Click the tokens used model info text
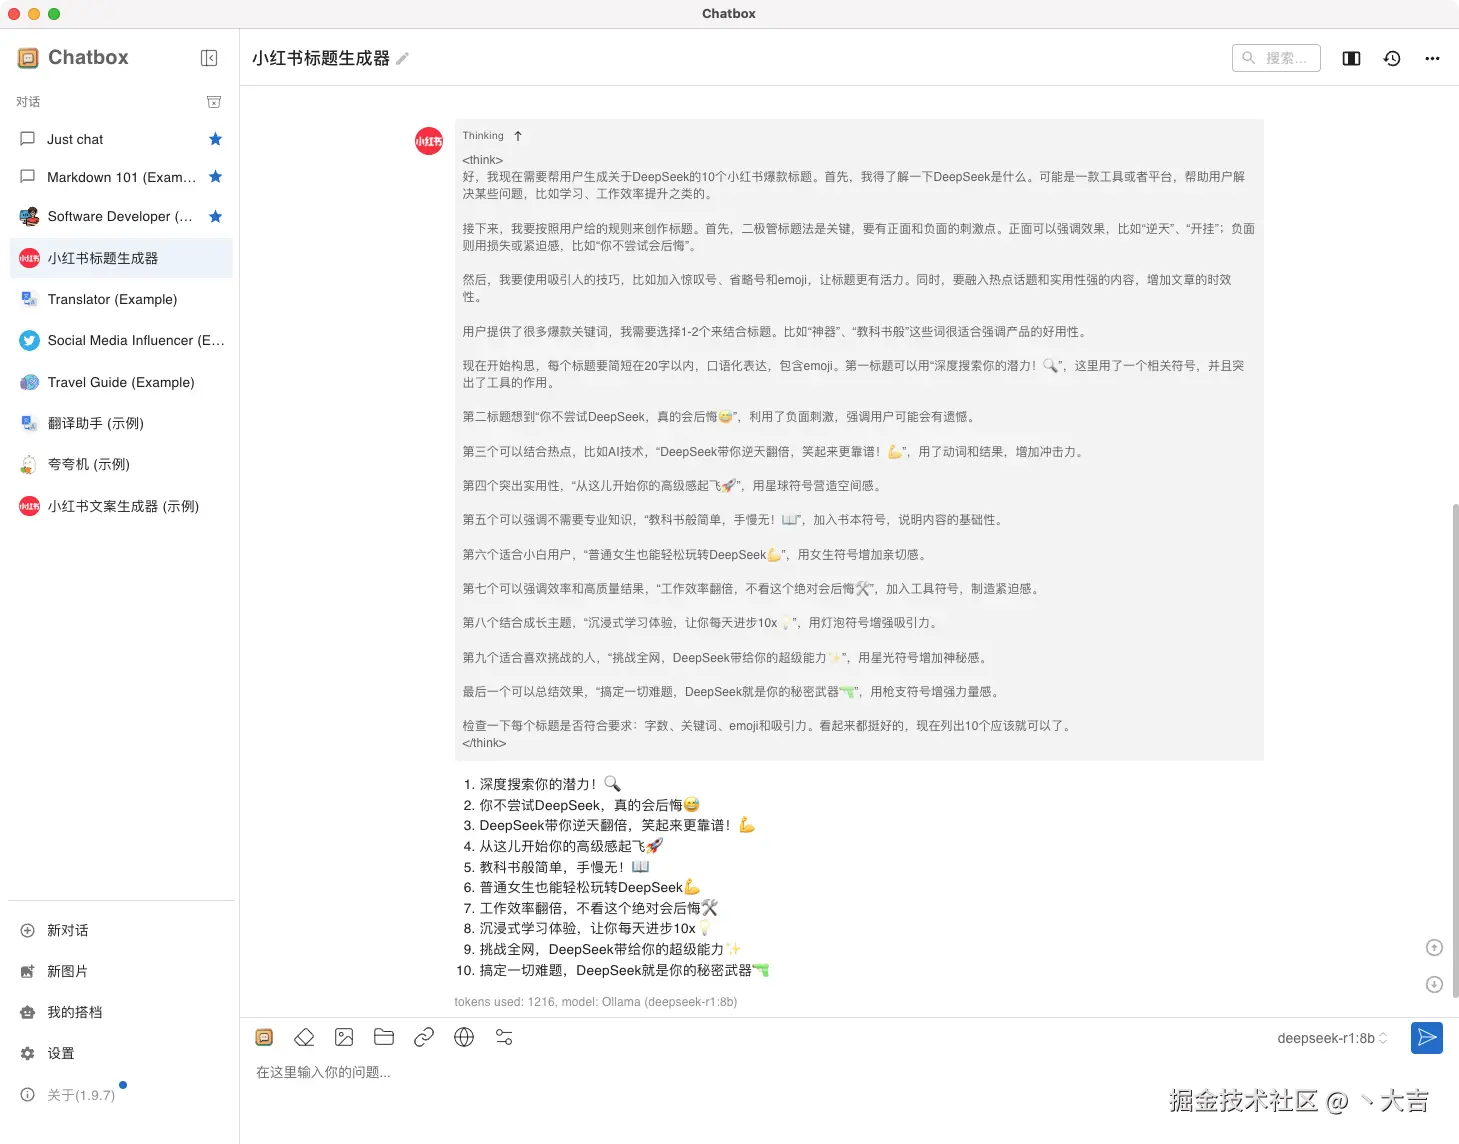This screenshot has width=1459, height=1144. [x=595, y=1001]
